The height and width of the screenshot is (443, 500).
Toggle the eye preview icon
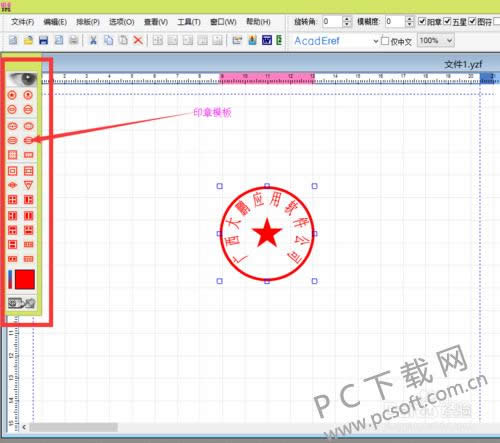coord(23,79)
